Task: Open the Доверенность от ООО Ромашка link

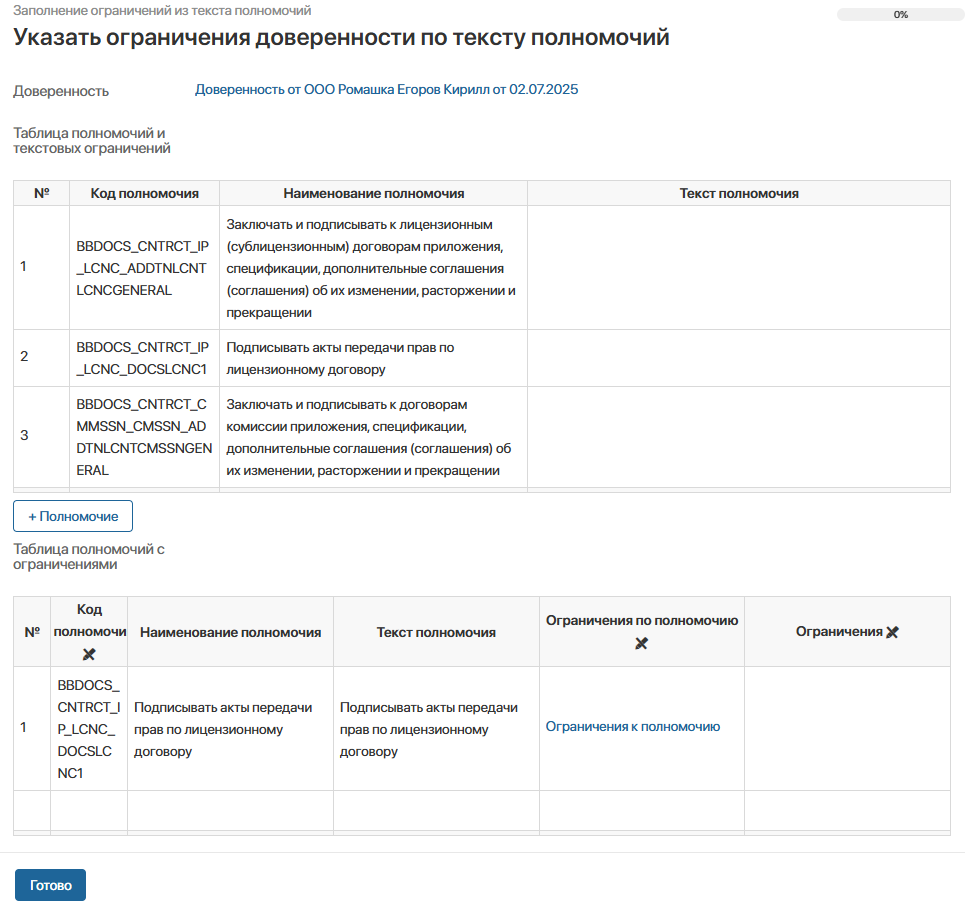Action: (x=386, y=90)
